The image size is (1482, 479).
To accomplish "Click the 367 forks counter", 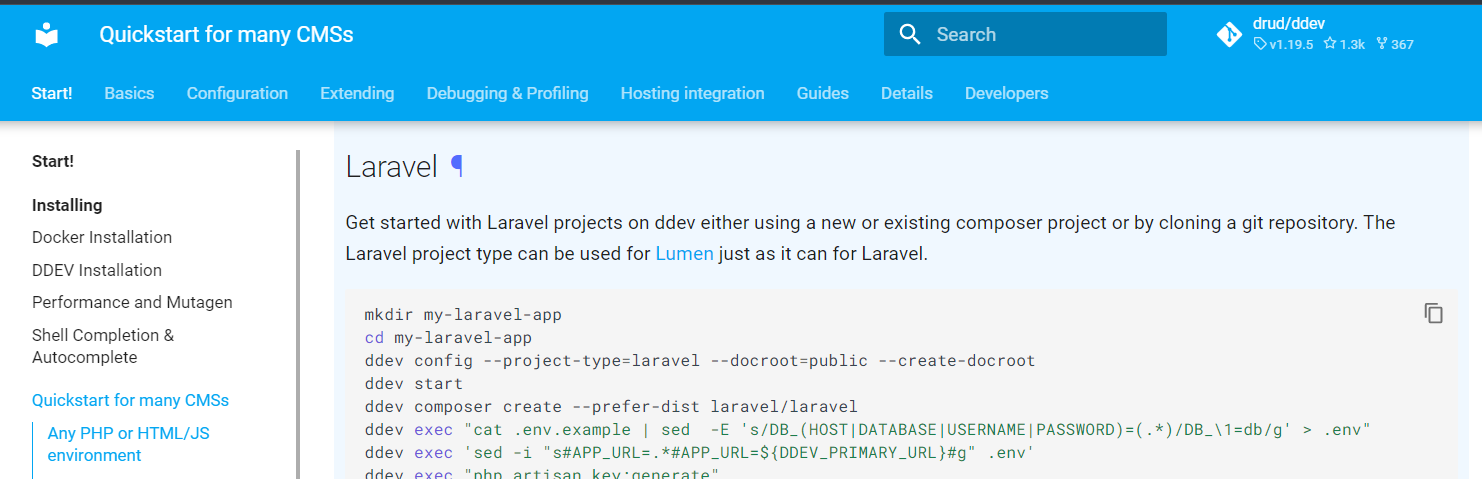I will pos(1395,44).
